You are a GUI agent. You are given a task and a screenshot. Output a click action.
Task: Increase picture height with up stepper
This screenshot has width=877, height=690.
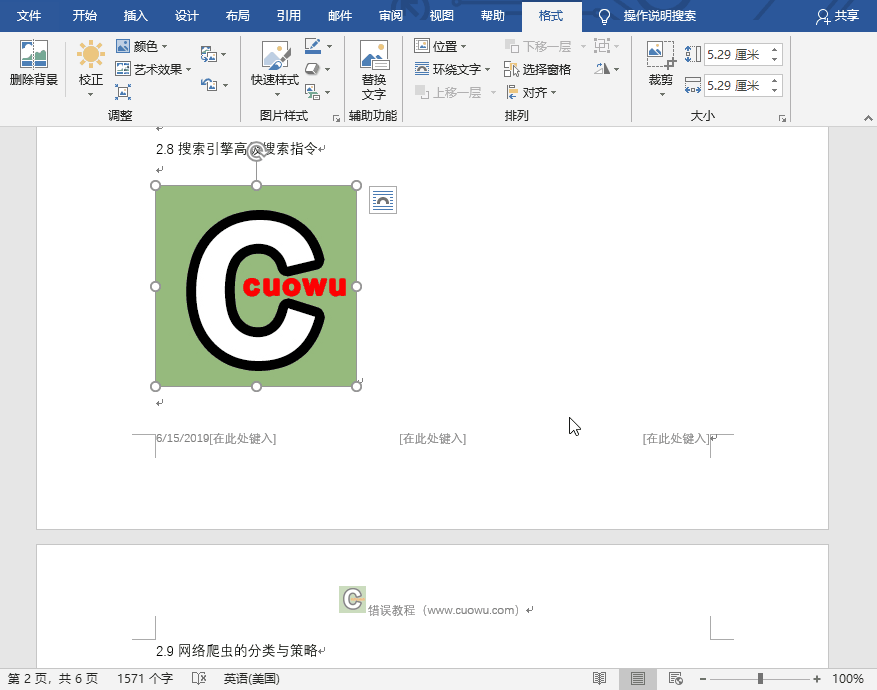(x=775, y=49)
